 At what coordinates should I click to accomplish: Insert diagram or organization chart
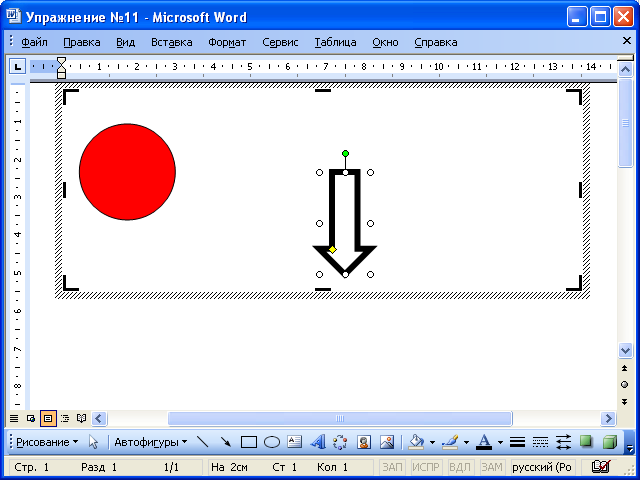click(340, 442)
